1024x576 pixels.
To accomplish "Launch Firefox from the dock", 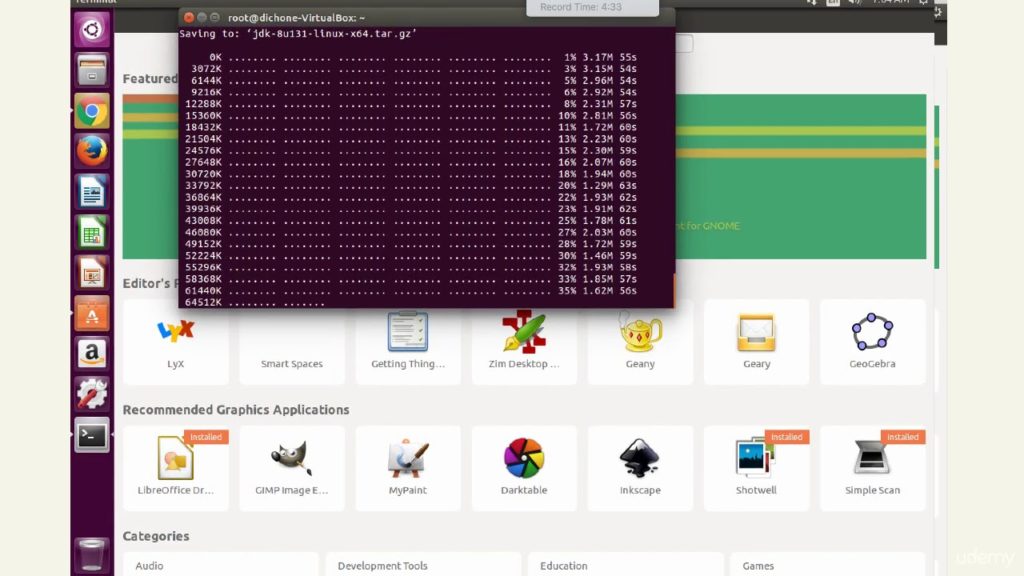I will pyautogui.click(x=91, y=151).
